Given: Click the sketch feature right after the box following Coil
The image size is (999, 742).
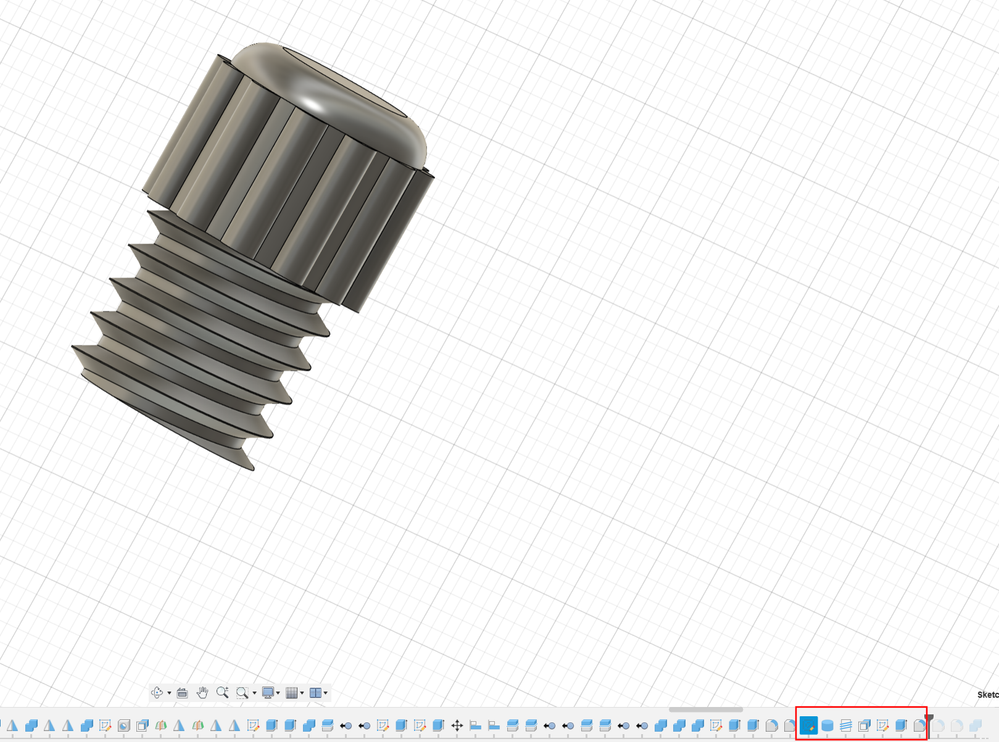Looking at the screenshot, I should 882,725.
